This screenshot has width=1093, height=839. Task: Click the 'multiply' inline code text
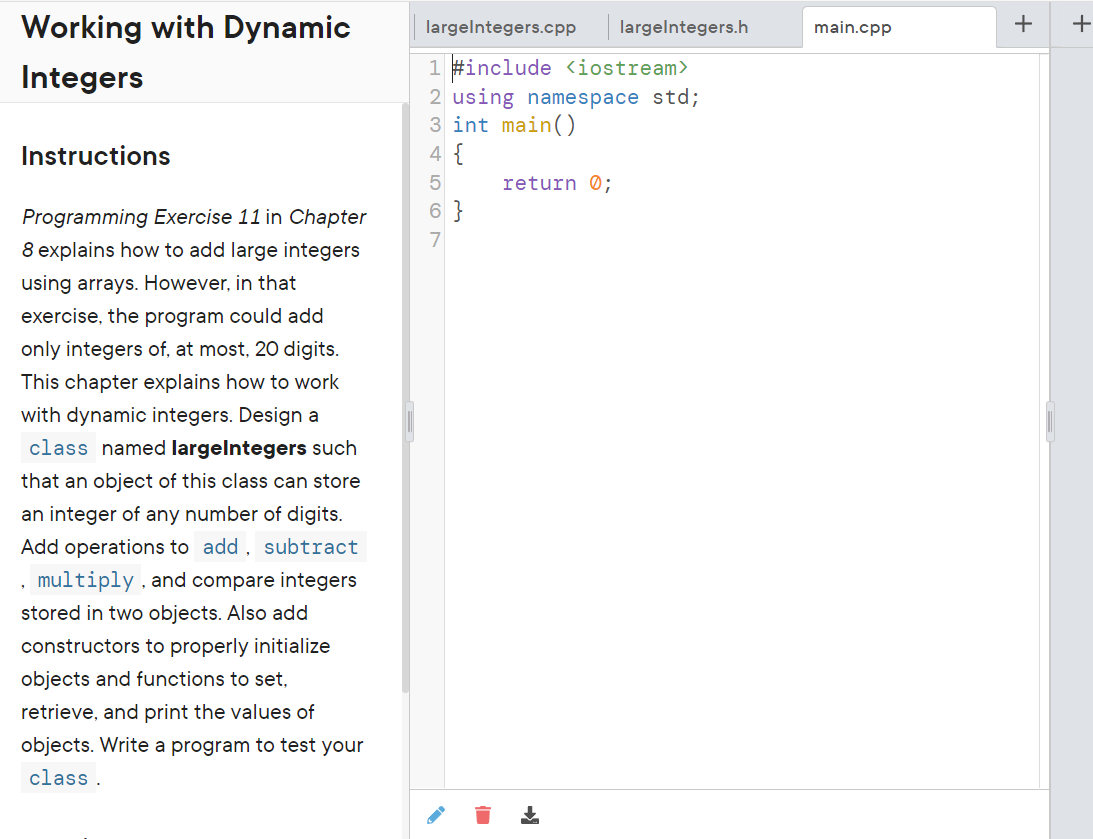coord(85,580)
